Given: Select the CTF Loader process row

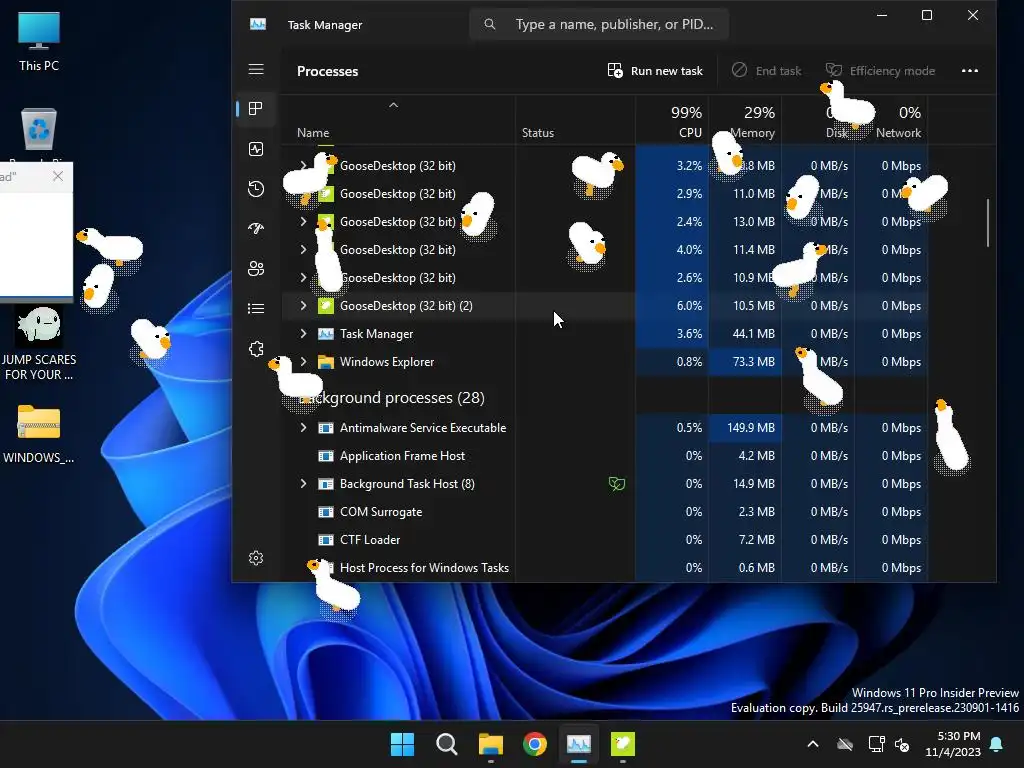Looking at the screenshot, I should (x=605, y=540).
